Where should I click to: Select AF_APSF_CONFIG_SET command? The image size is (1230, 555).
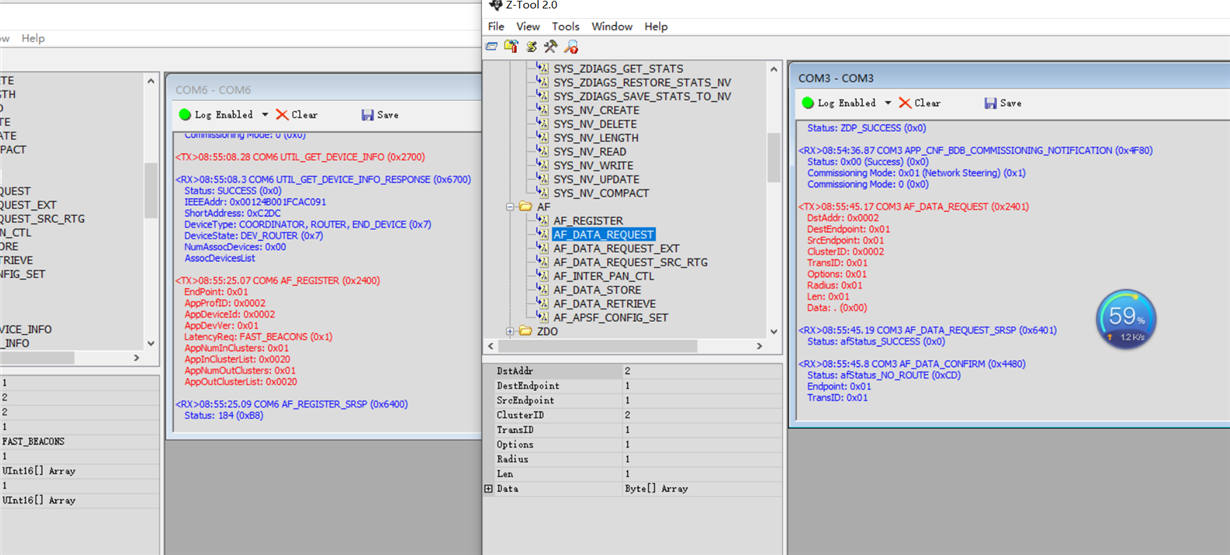pyautogui.click(x=611, y=317)
